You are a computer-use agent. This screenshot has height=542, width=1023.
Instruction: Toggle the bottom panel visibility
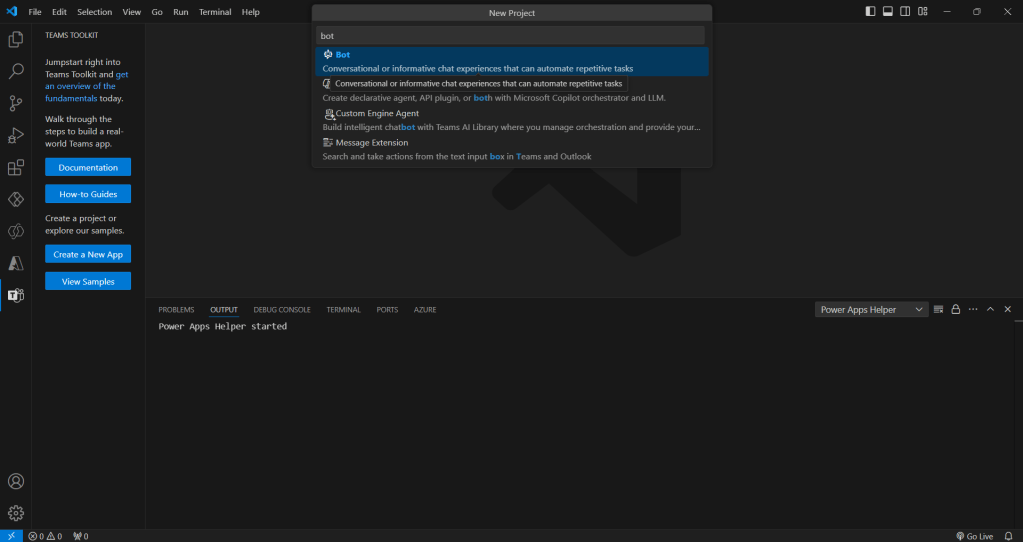coord(887,12)
